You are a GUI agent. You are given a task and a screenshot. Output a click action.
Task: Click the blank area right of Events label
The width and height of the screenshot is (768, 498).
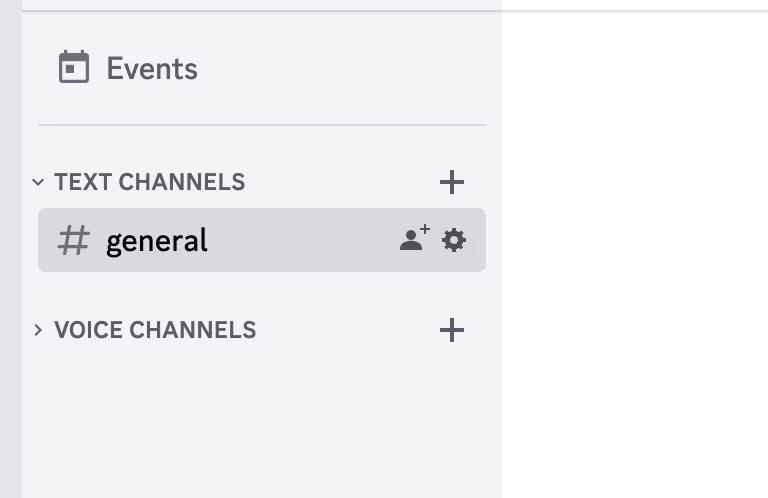(340, 68)
